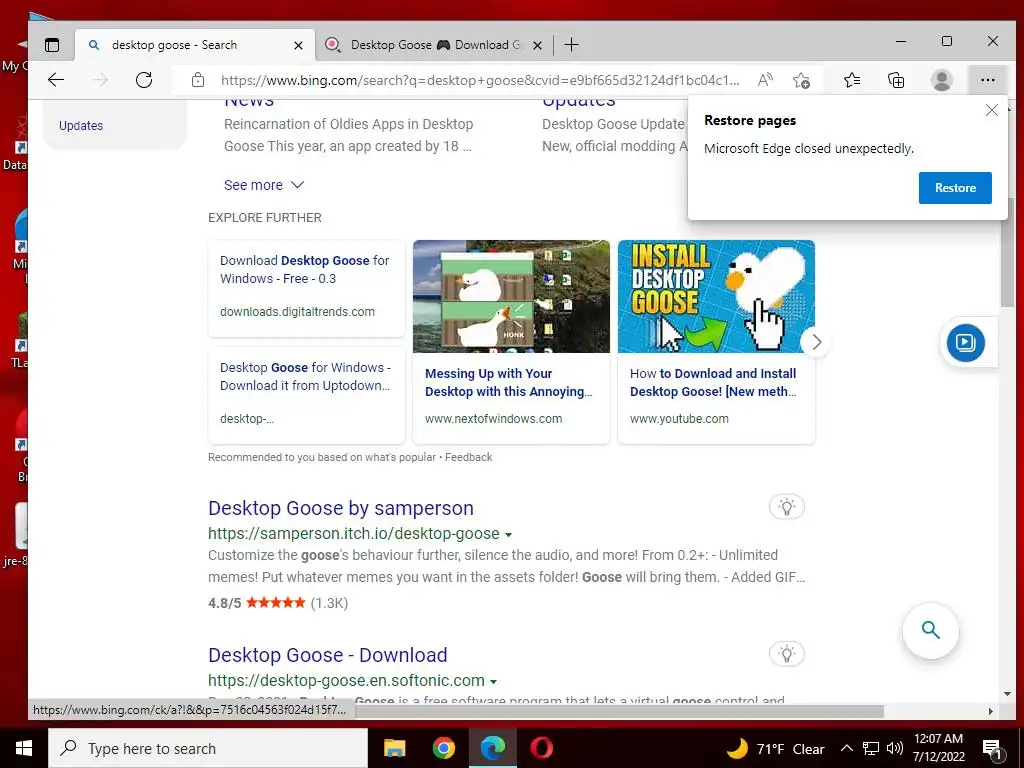1024x768 pixels.
Task: View site information via the padlock icon
Action: (198, 80)
